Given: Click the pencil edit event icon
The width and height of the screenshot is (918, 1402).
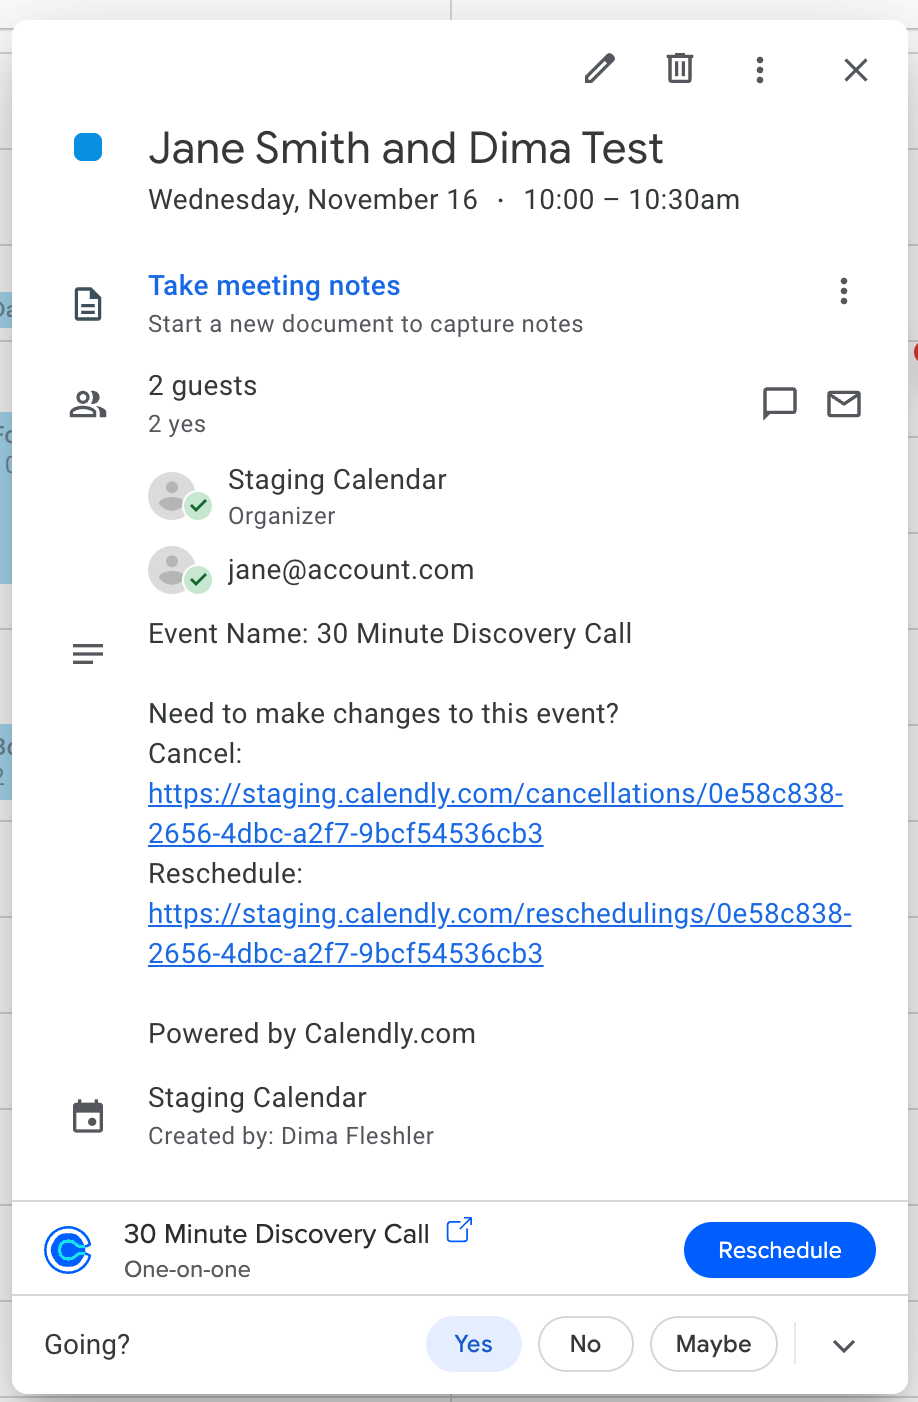Looking at the screenshot, I should click(x=599, y=69).
